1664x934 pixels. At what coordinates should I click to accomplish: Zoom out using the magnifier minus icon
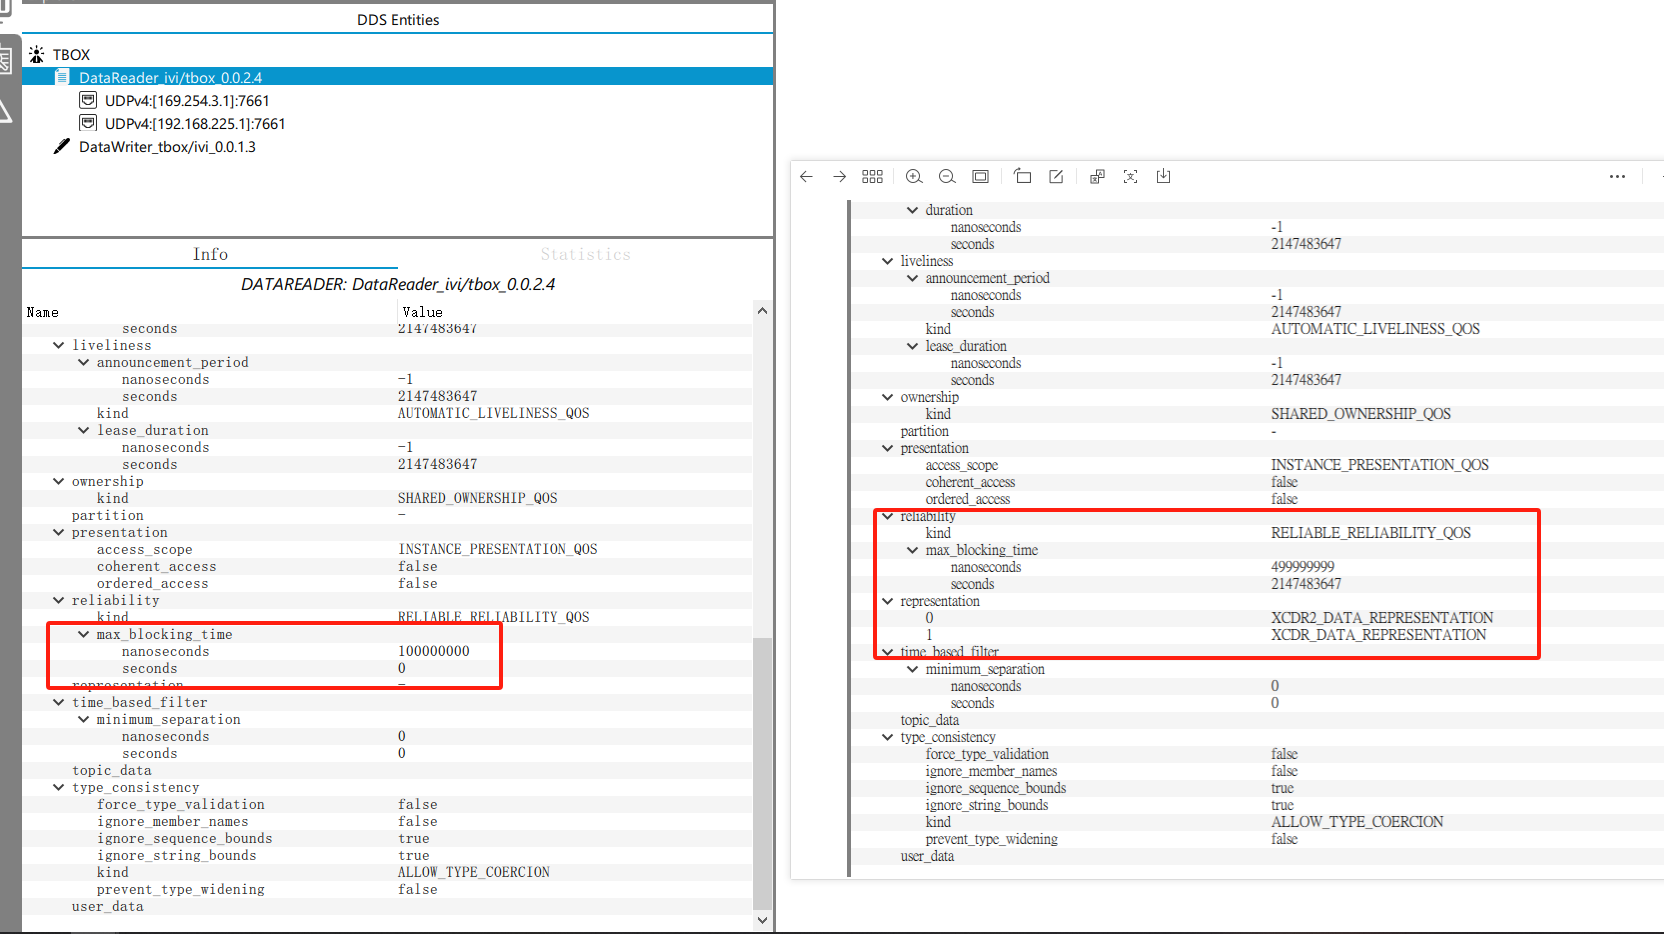947,176
